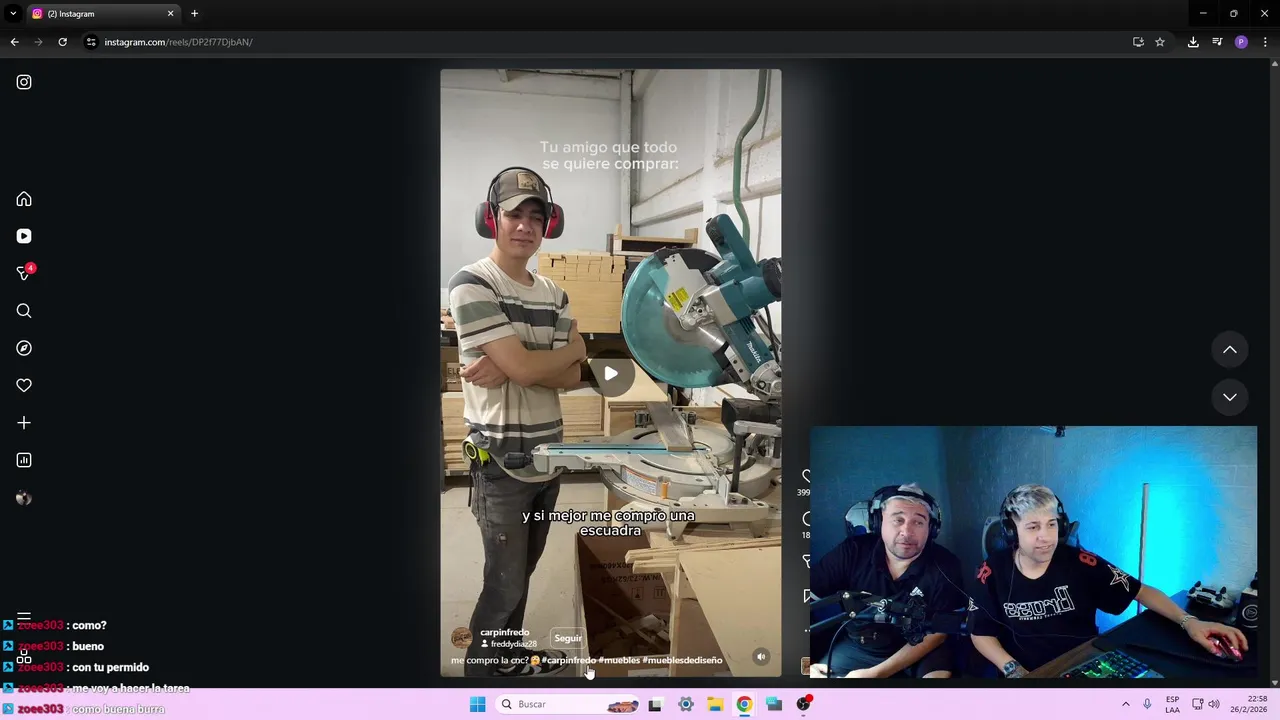Open carpinfredo's round avatar on reel

[462, 638]
